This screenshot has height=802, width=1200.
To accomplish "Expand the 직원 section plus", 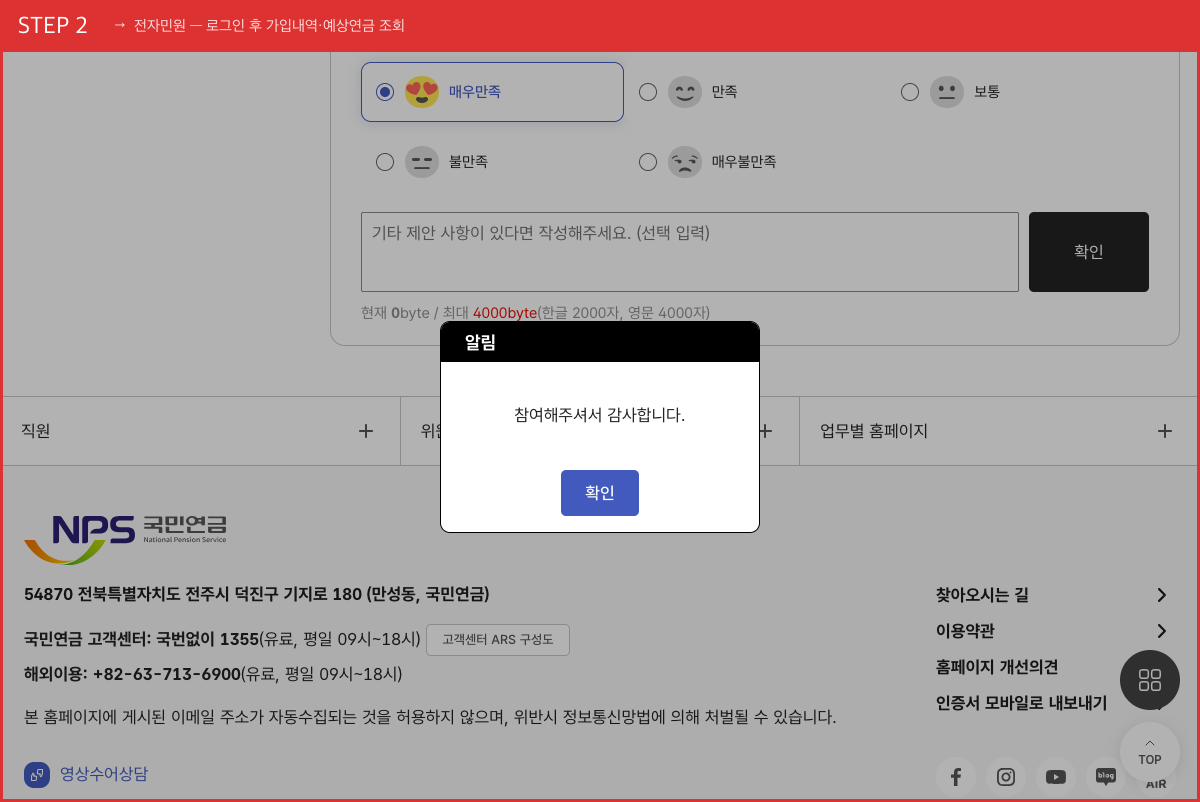I will coord(366,431).
